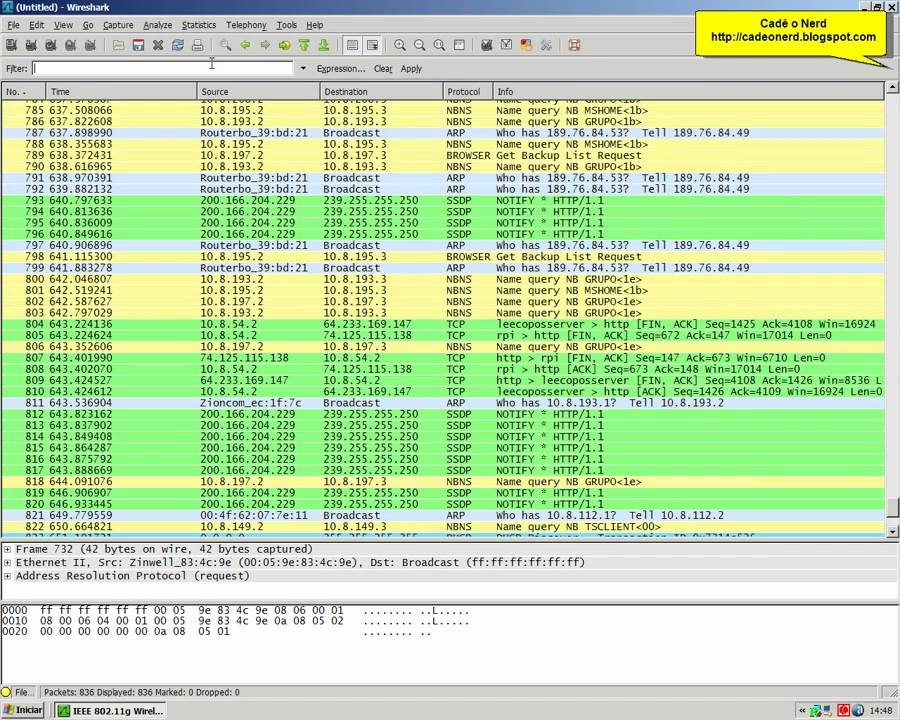Jump to last packet icon
Screen dimensions: 900x720
324,45
